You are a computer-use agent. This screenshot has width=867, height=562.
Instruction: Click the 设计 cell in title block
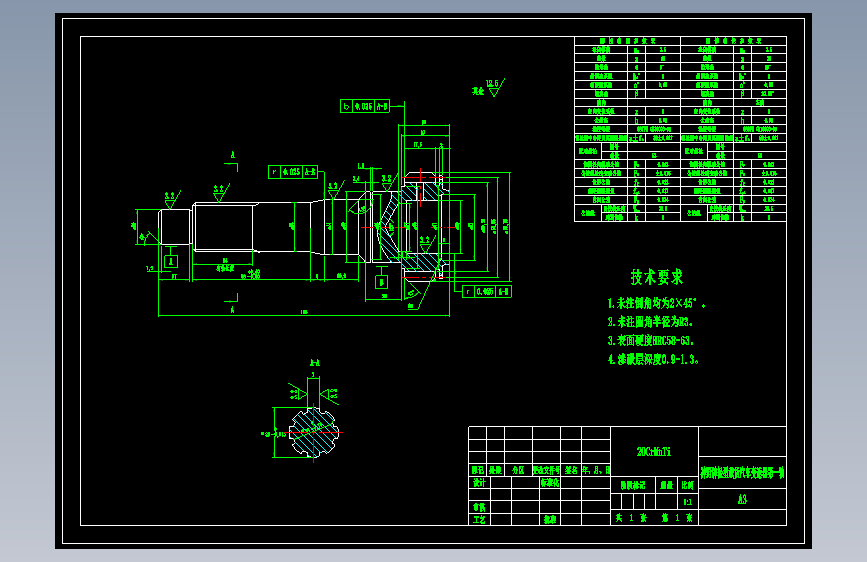(x=479, y=482)
